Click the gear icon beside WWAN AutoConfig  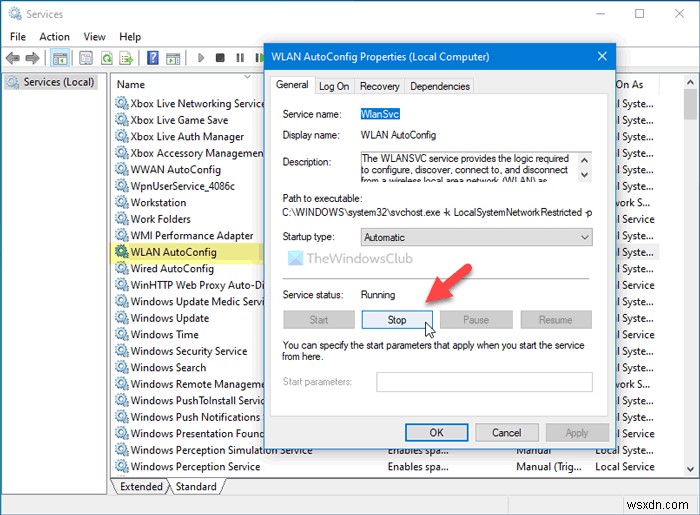click(121, 169)
